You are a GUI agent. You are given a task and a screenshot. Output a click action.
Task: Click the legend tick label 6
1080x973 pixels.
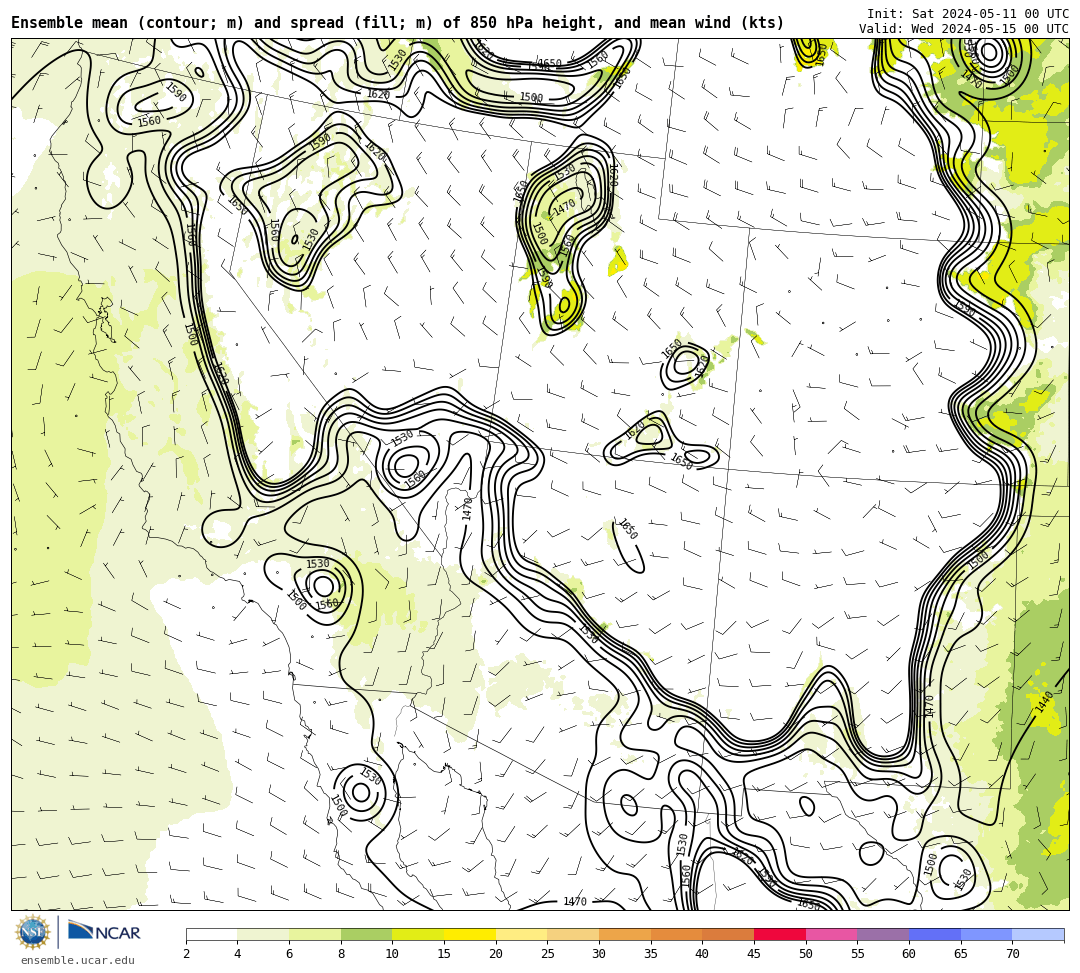(x=289, y=954)
